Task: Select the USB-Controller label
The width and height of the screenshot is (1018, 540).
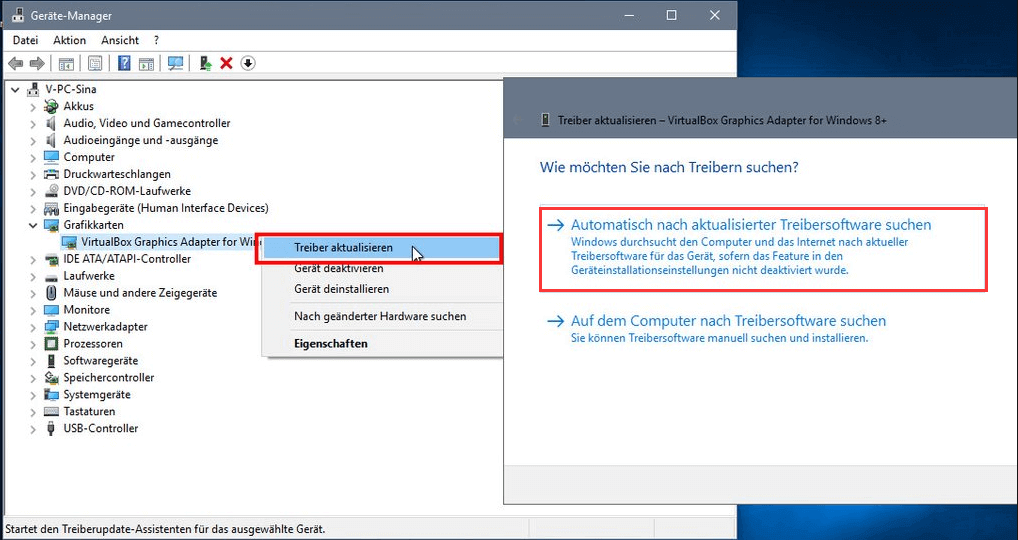Action: [x=101, y=428]
